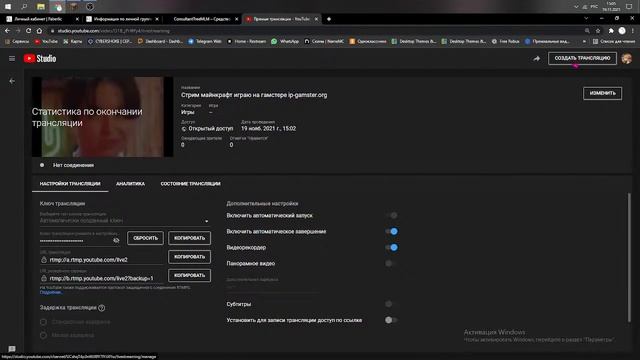The width and height of the screenshot is (640, 360).
Task: Close the Прямые трансляции YouTube tab
Action: pyautogui.click(x=316, y=19)
